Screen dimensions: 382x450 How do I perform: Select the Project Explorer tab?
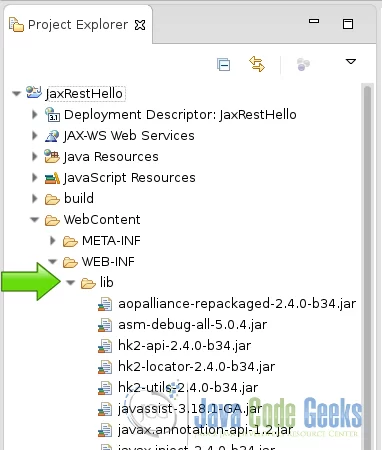coord(77,25)
